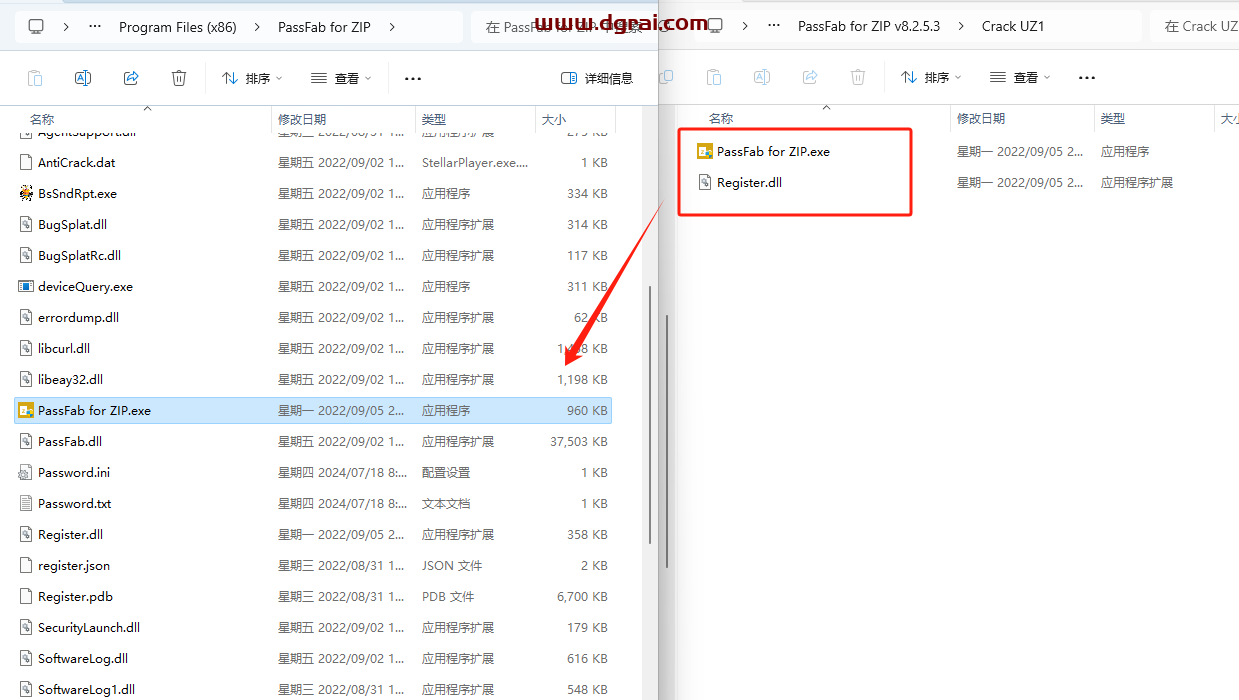Click the This PC monitor icon in right address bar

click(715, 26)
